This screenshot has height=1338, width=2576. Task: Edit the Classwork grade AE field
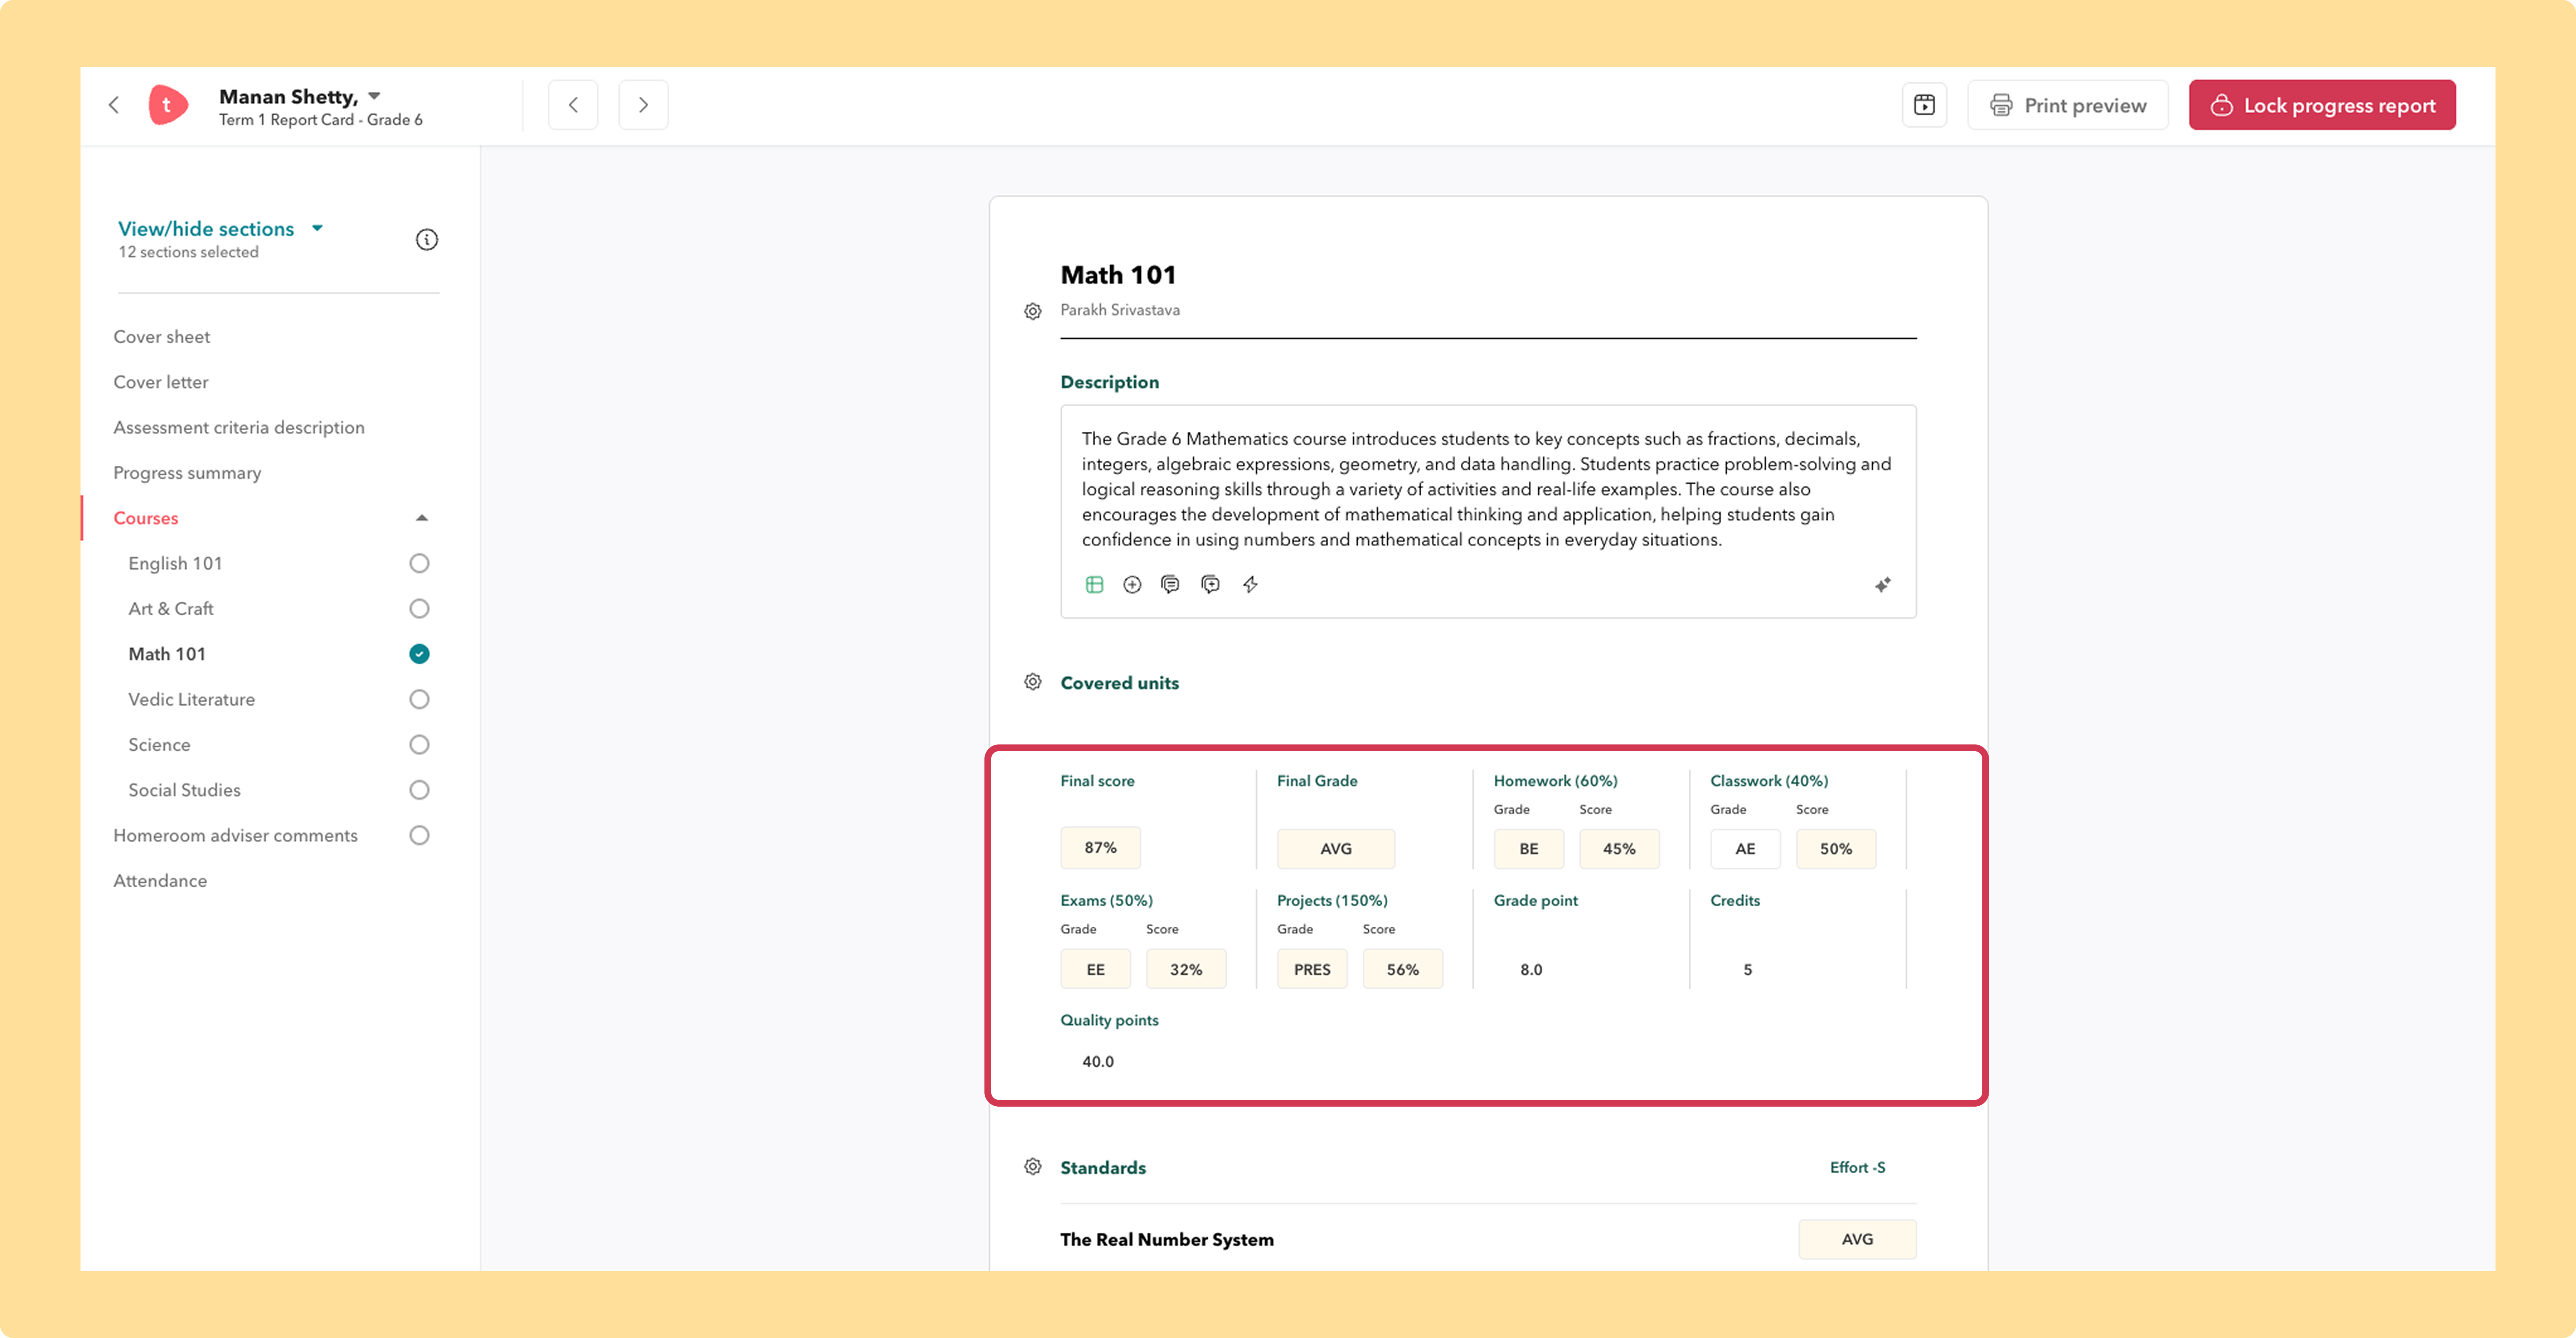point(1745,848)
